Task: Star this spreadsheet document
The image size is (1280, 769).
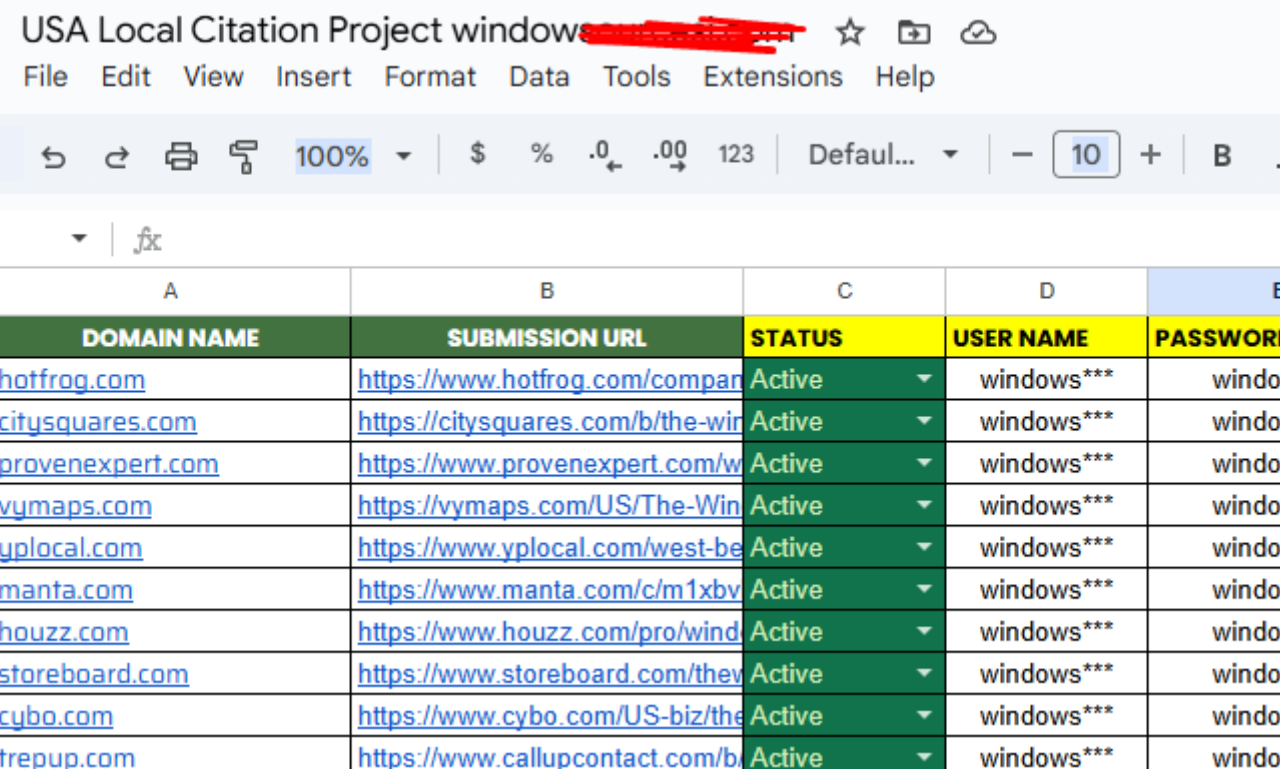Action: point(849,33)
